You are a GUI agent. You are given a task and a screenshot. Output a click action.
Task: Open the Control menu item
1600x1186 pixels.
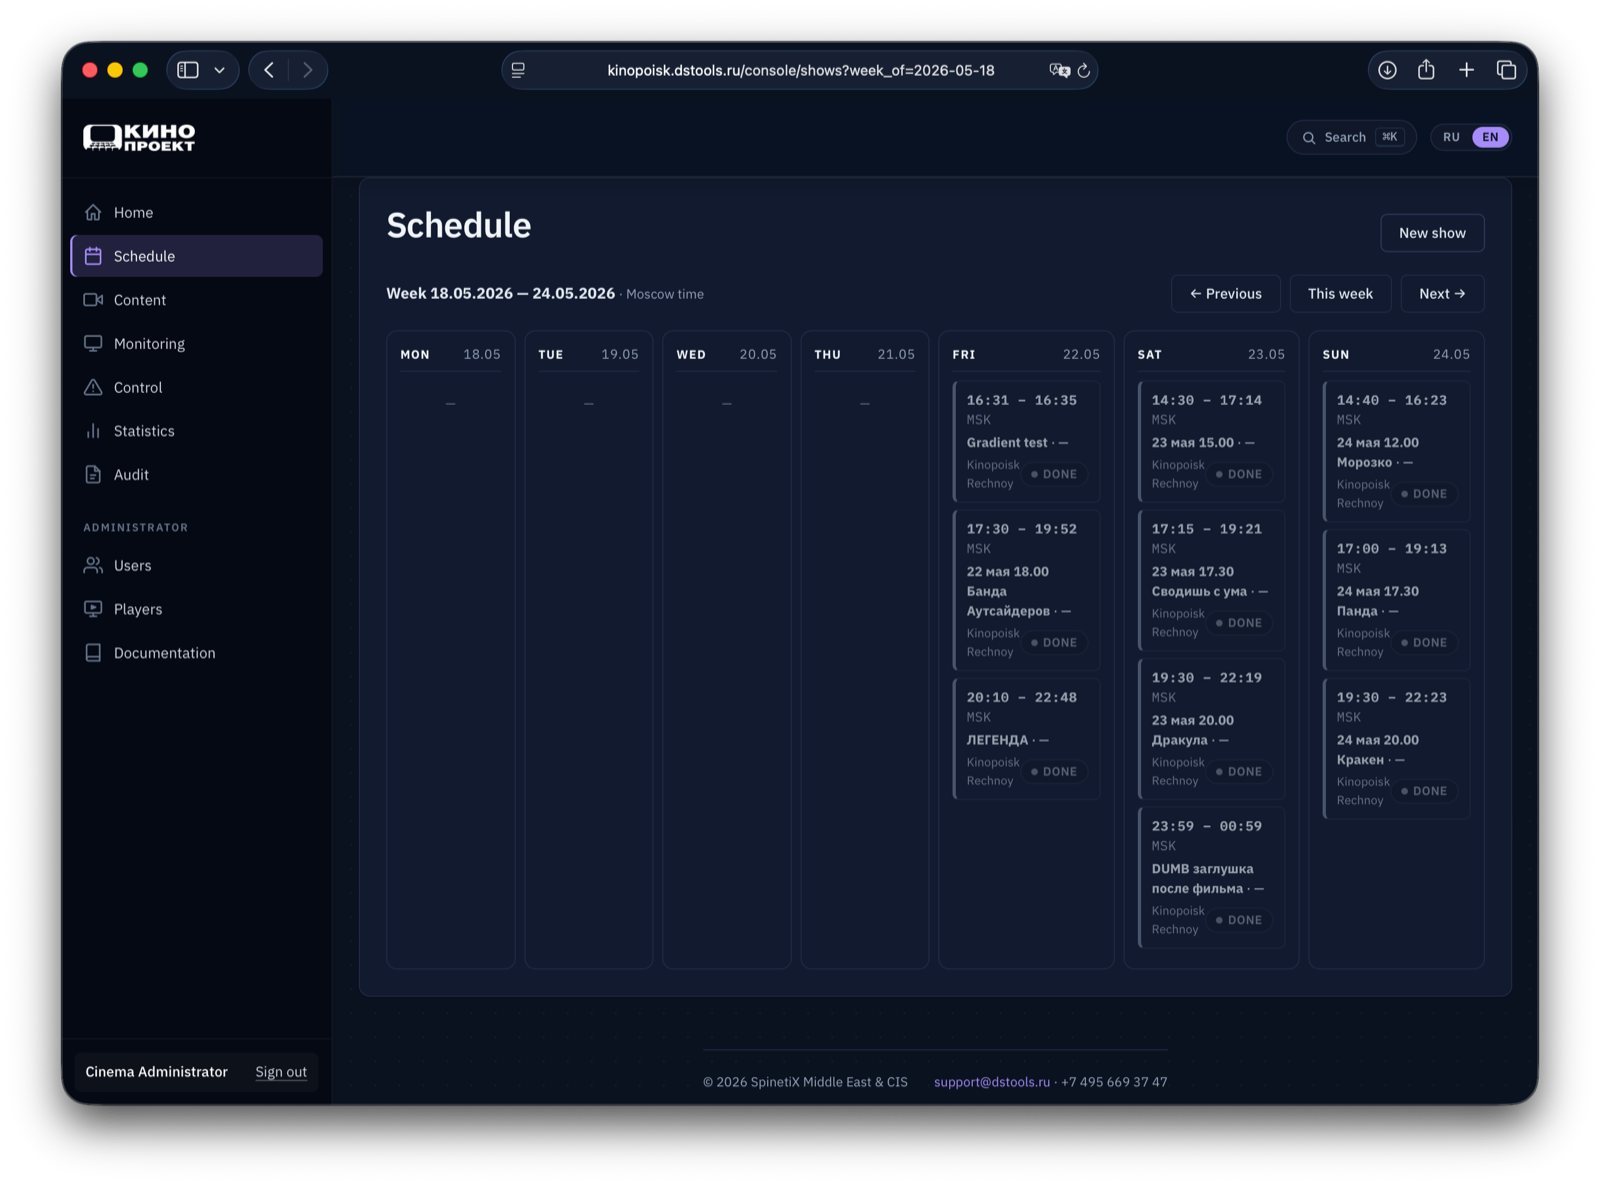click(197, 387)
